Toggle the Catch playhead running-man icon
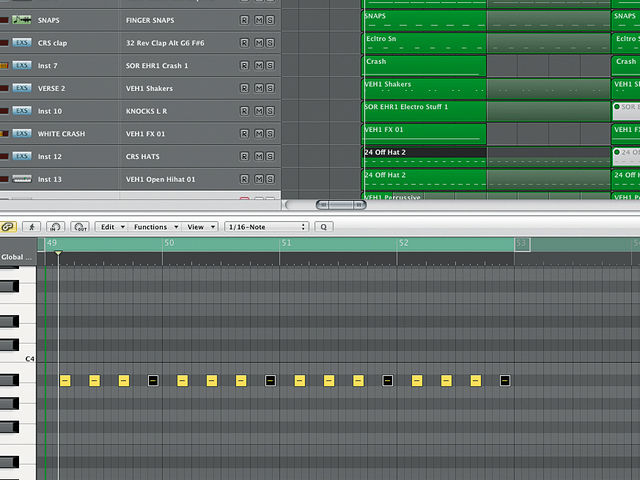The height and width of the screenshot is (480, 640). [31, 227]
